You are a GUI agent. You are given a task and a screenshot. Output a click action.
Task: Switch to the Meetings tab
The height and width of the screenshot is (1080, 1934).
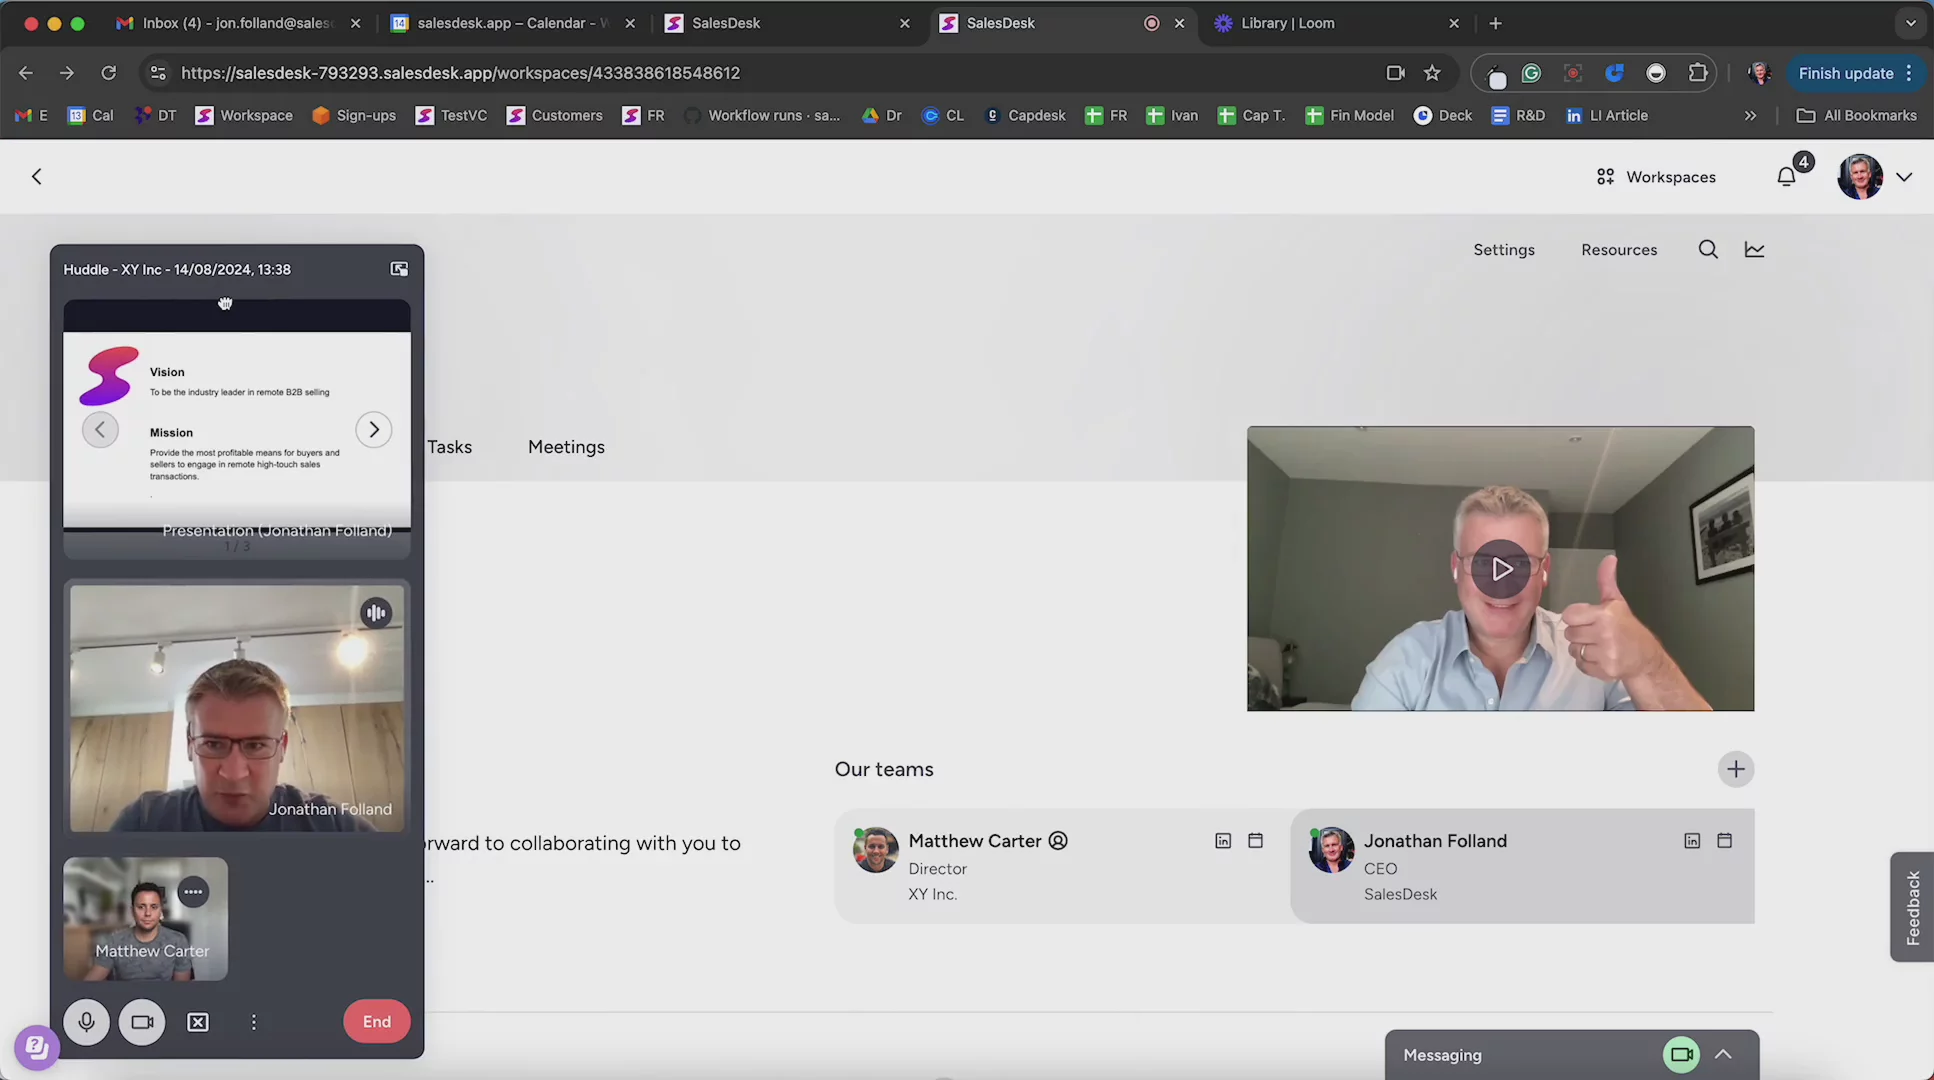566,447
